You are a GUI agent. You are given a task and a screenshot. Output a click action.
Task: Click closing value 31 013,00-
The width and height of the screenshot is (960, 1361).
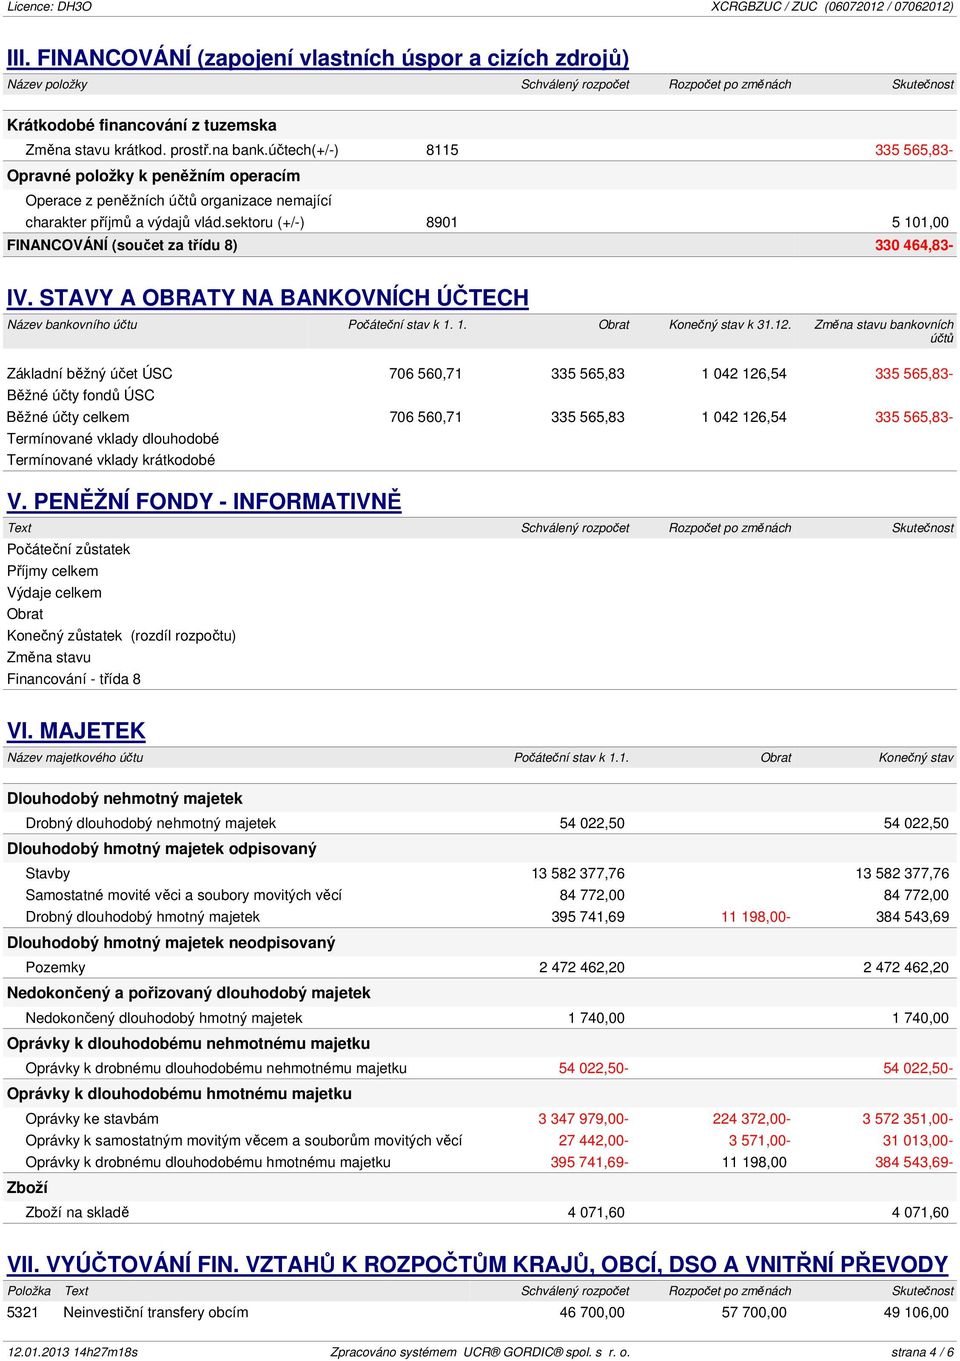918,1140
